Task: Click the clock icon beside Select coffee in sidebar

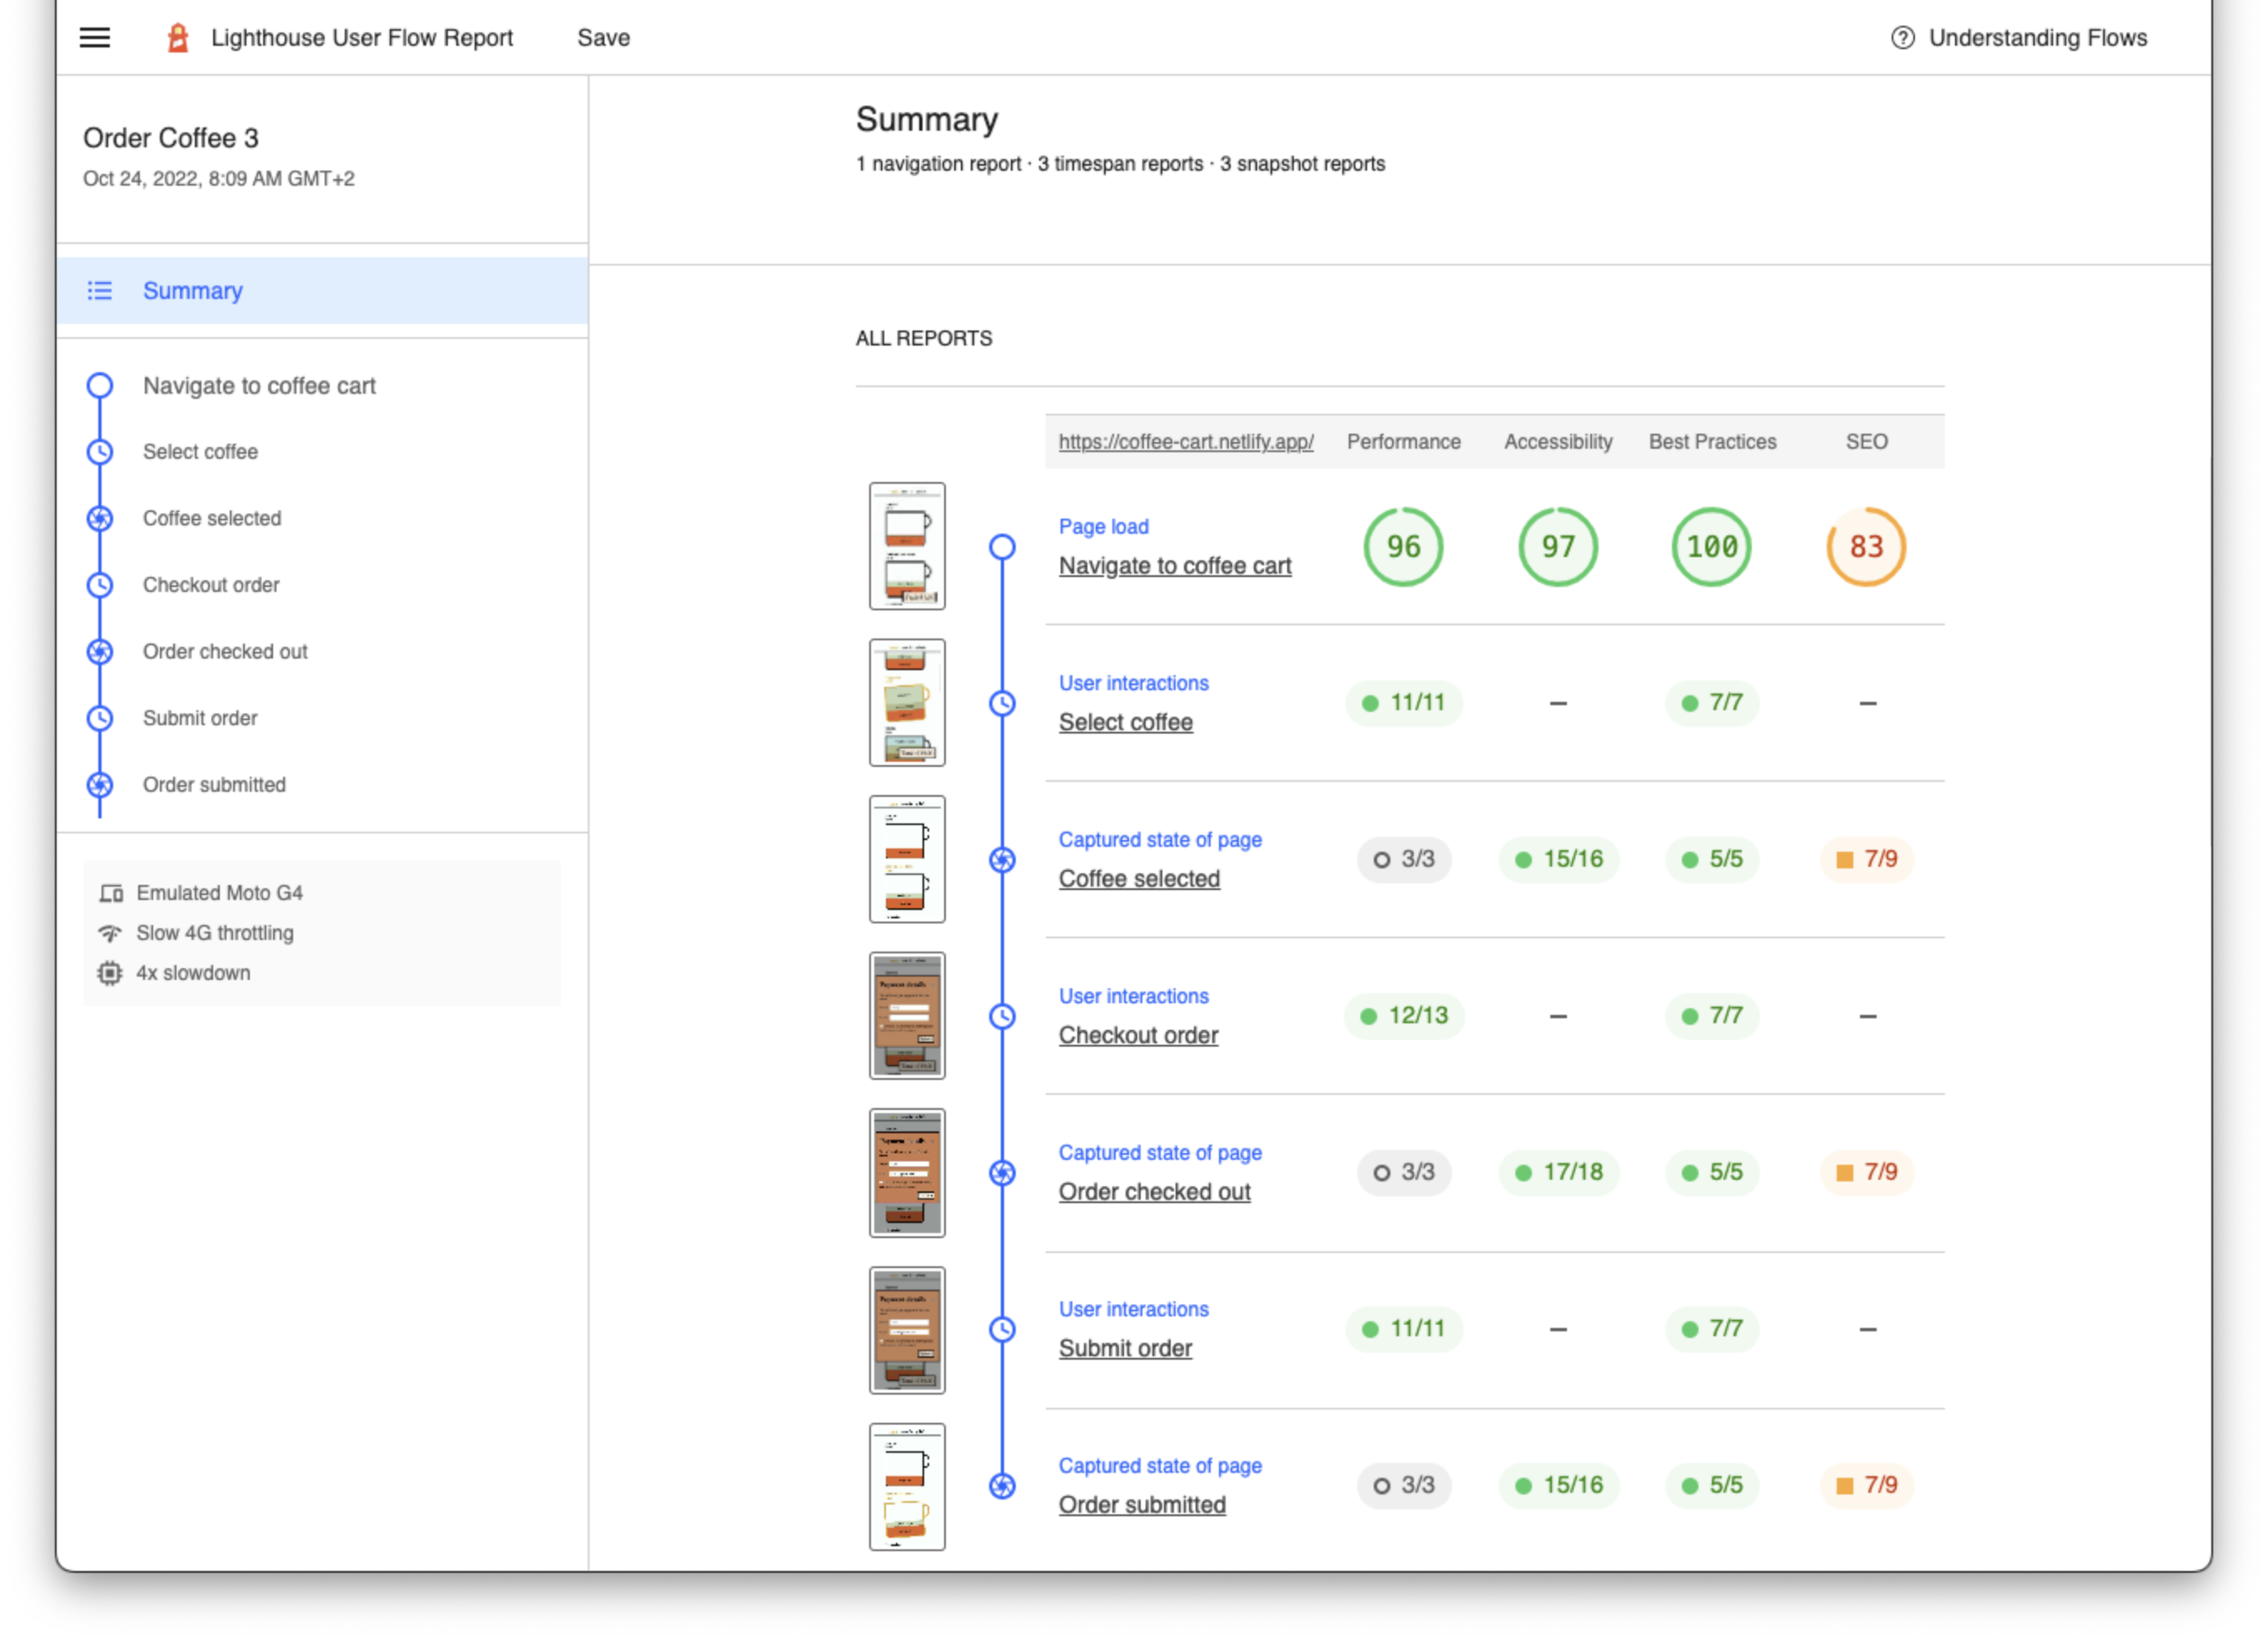Action: tap(100, 452)
